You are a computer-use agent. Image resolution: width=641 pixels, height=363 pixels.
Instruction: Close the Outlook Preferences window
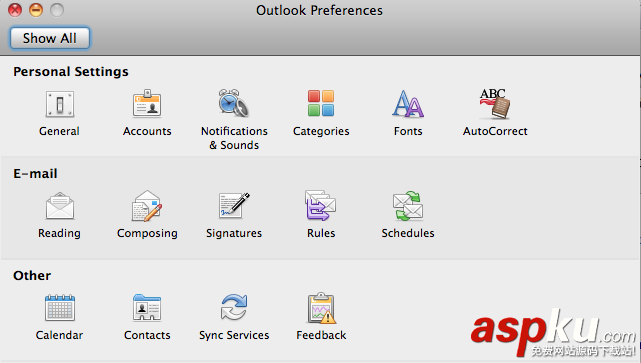pyautogui.click(x=15, y=10)
